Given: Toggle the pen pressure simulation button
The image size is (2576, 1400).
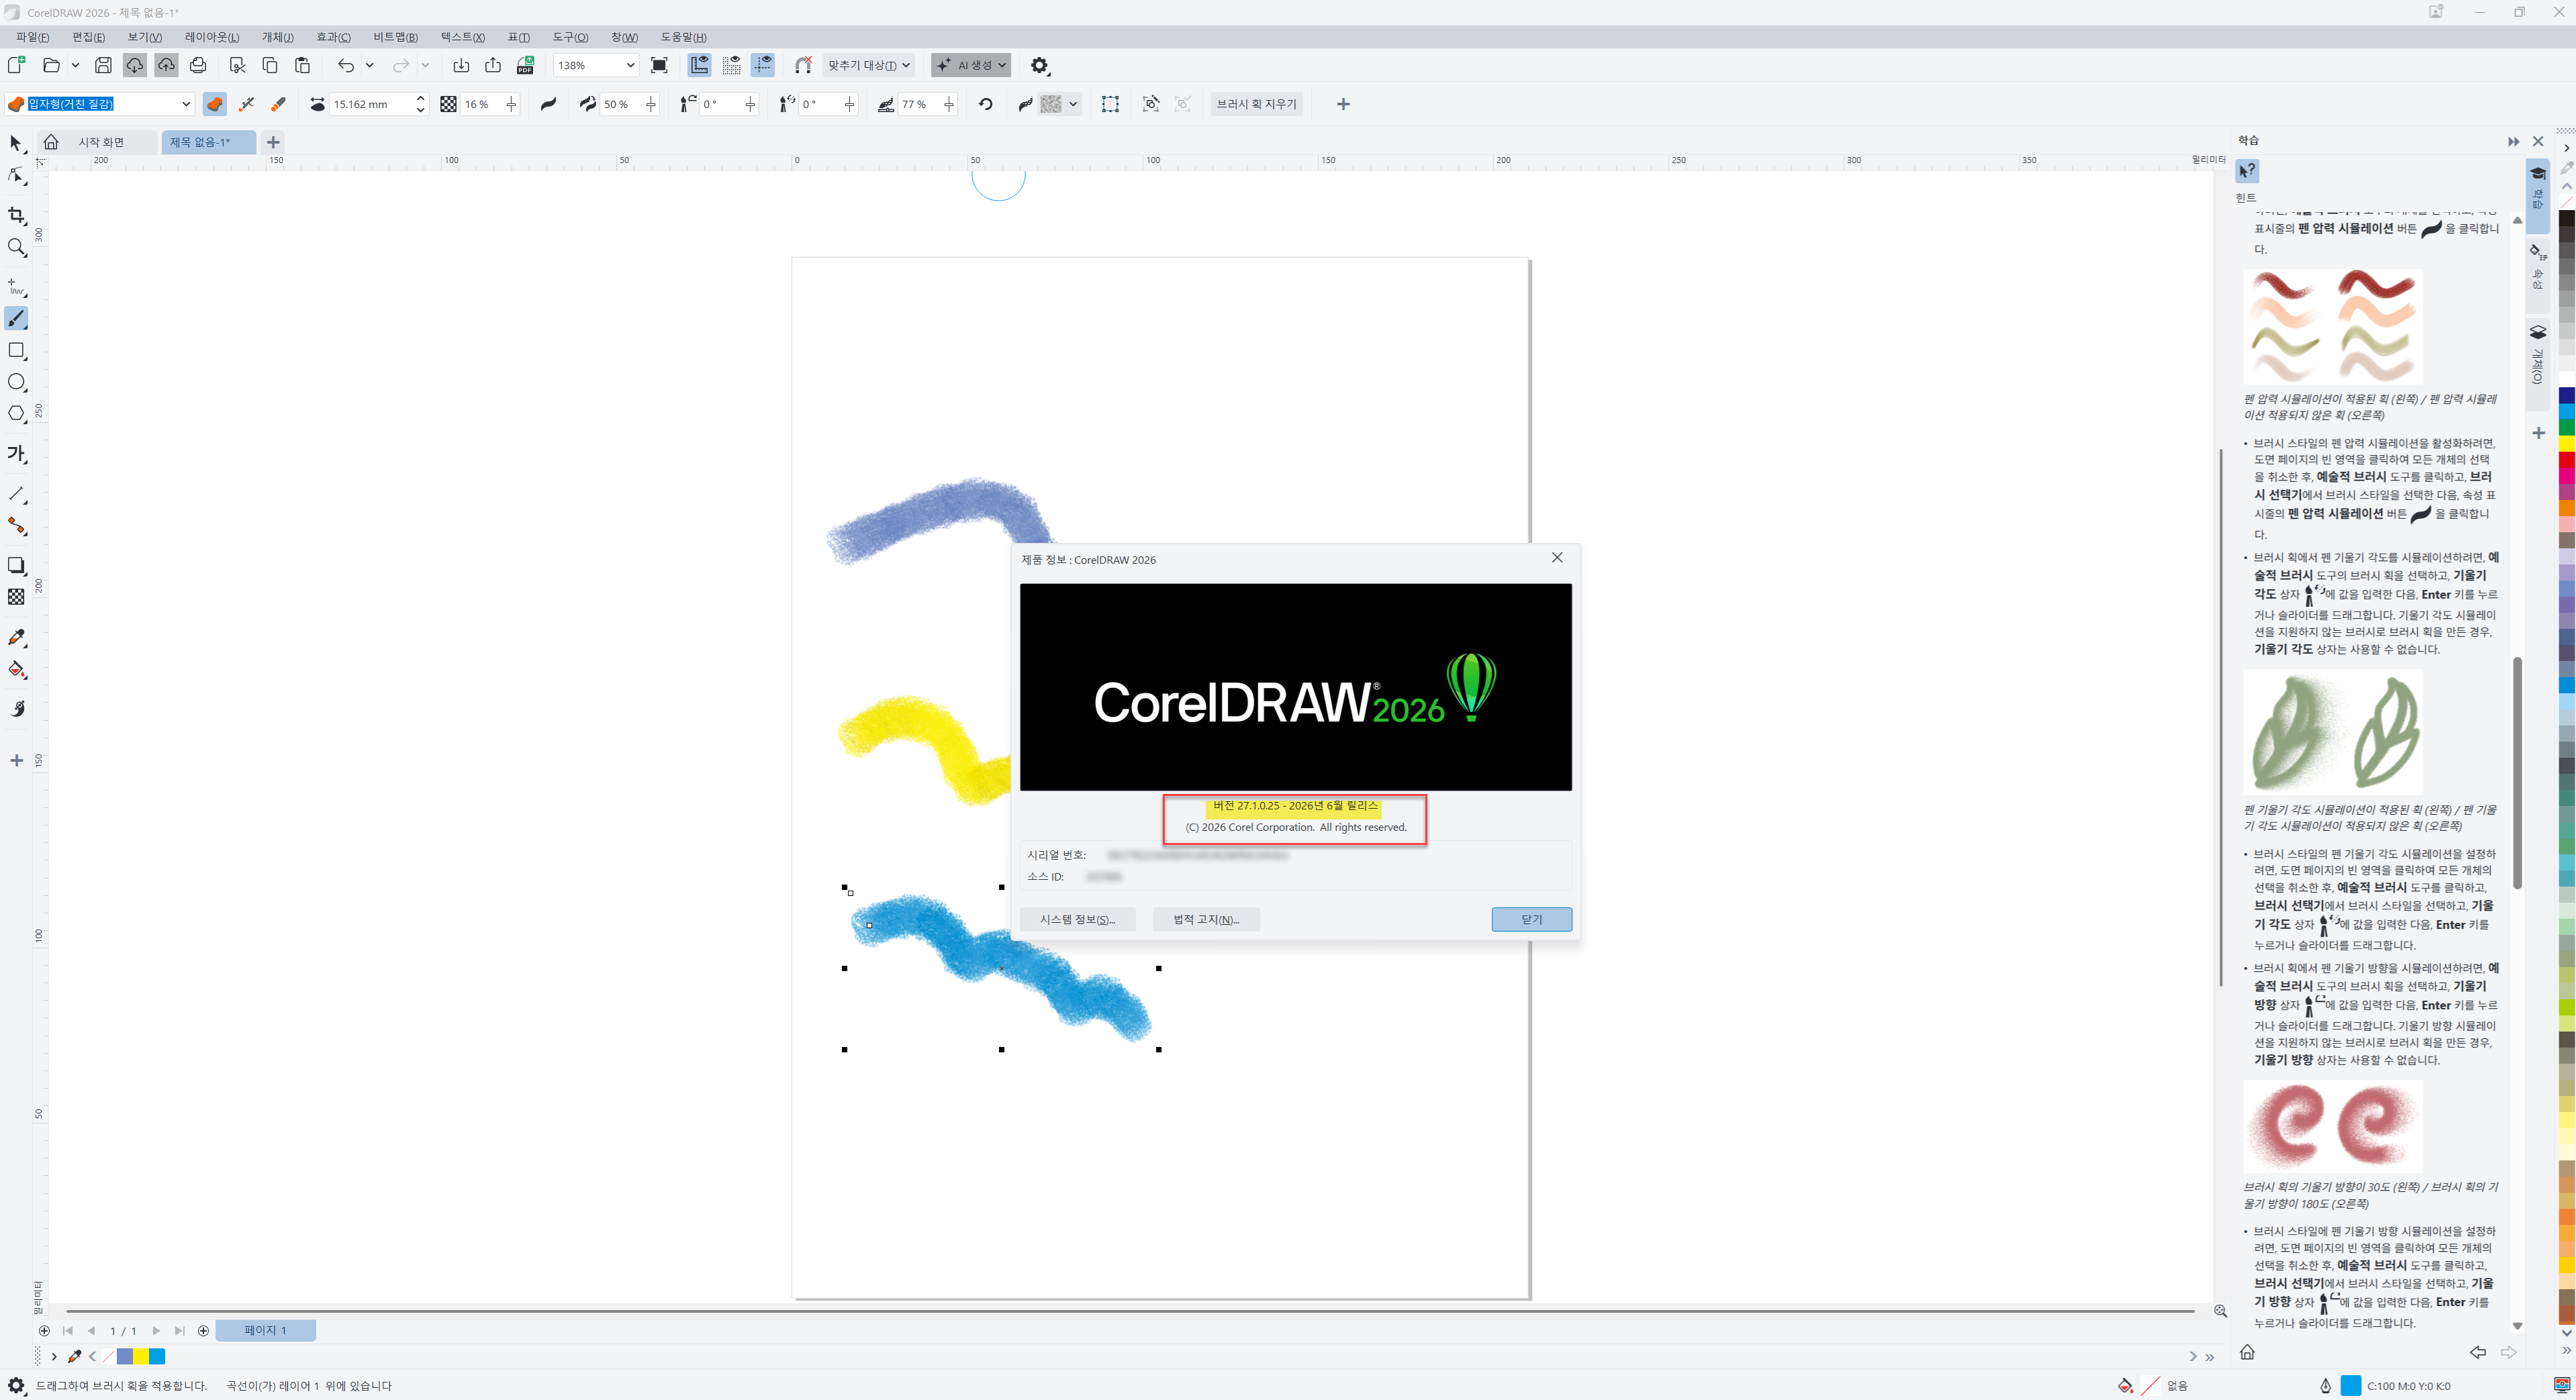Looking at the screenshot, I should pos(548,104).
